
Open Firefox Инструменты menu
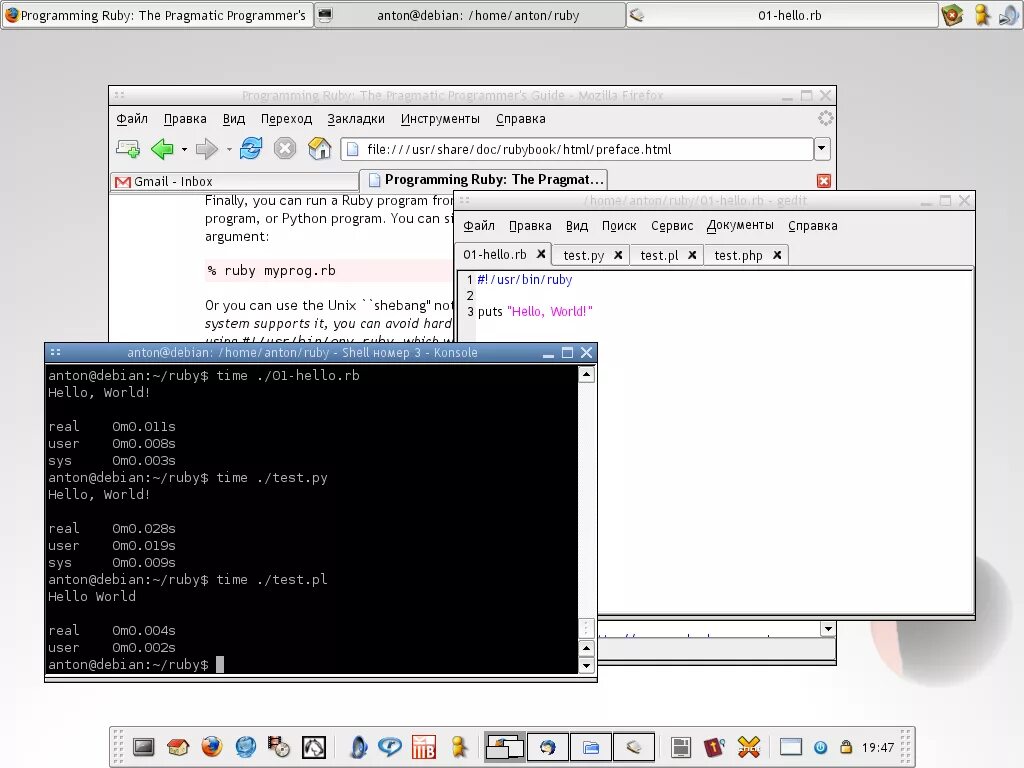click(x=440, y=119)
